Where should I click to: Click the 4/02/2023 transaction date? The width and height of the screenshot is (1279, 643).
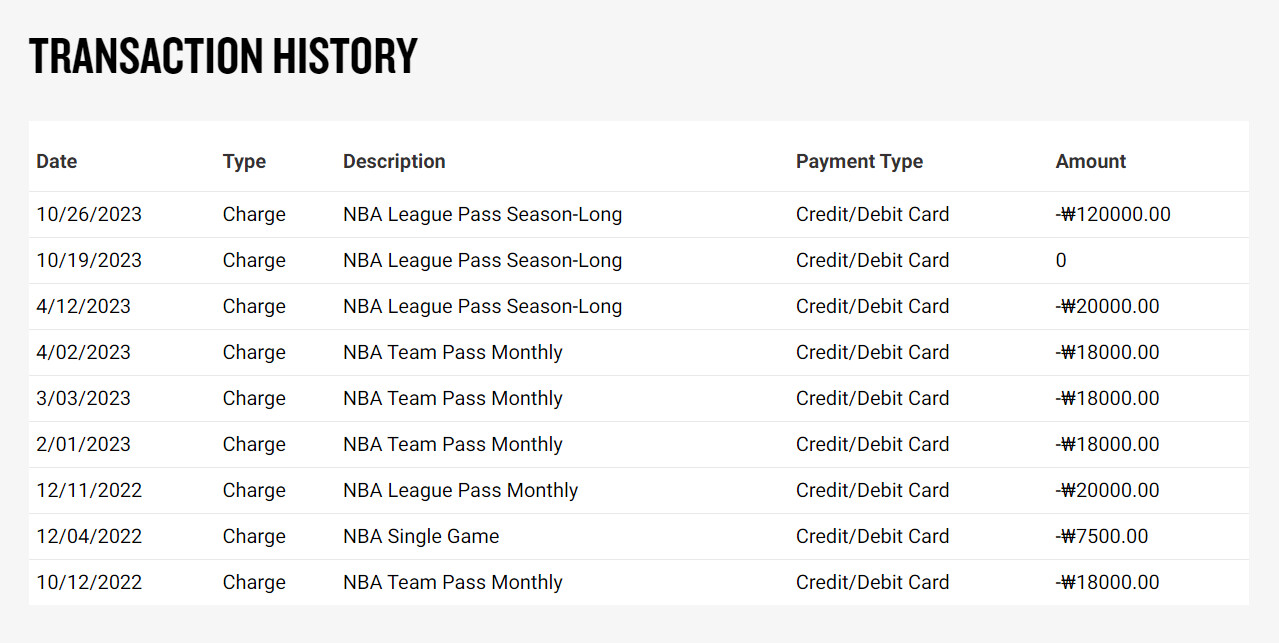click(83, 352)
